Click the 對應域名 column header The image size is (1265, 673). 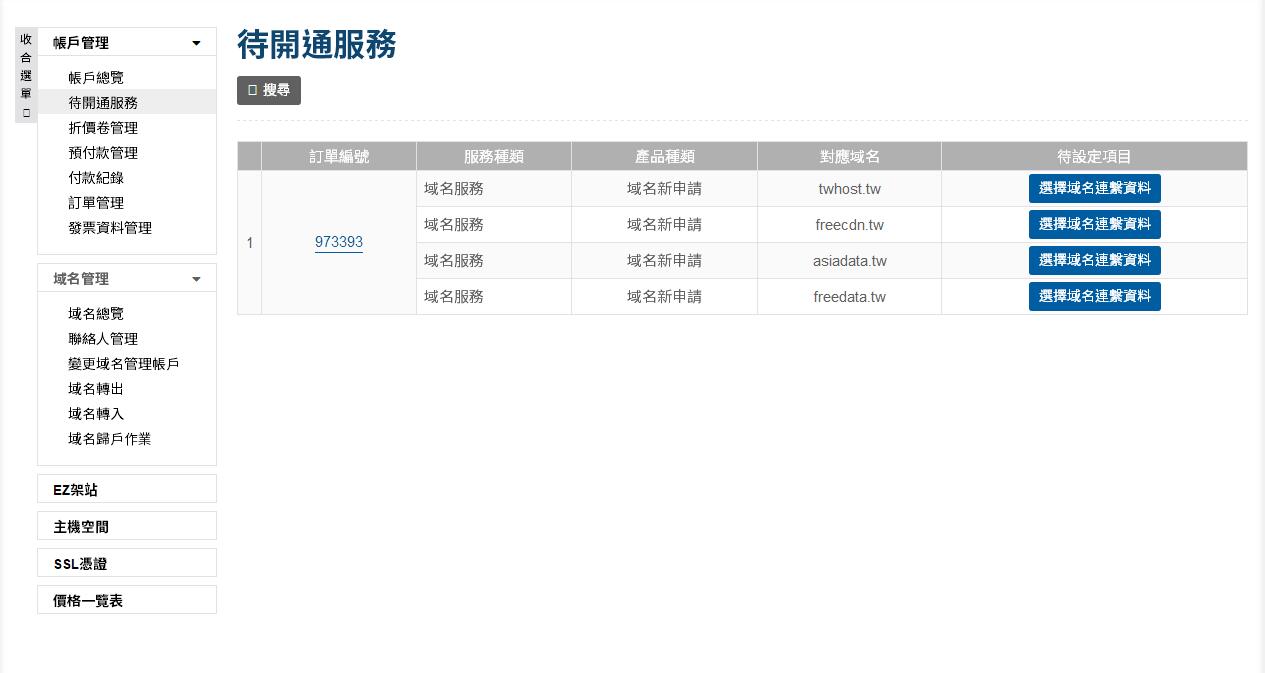(x=850, y=157)
